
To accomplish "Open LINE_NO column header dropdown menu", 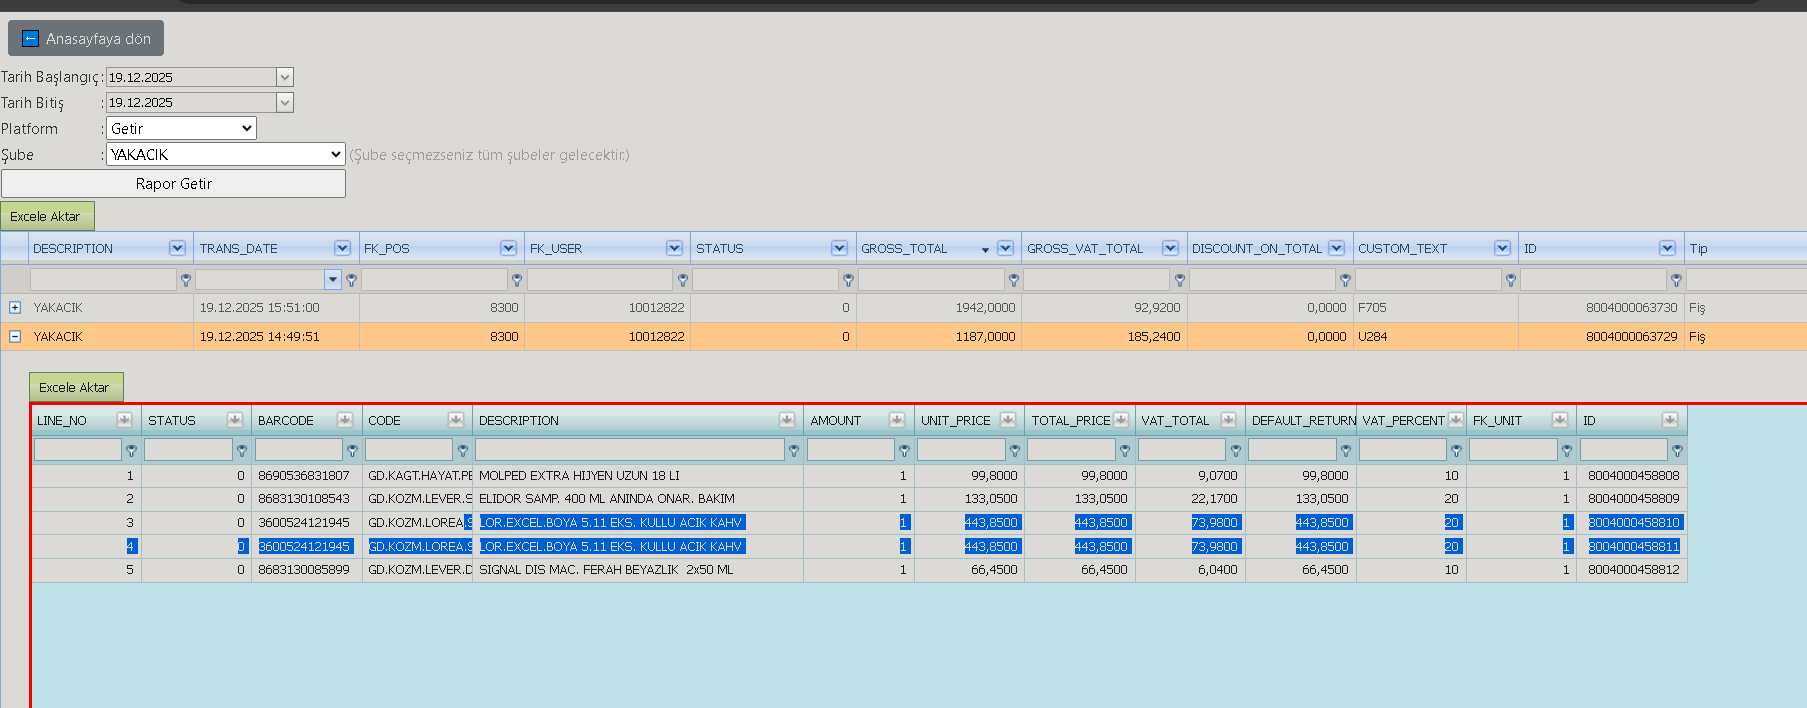I will pyautogui.click(x=124, y=420).
